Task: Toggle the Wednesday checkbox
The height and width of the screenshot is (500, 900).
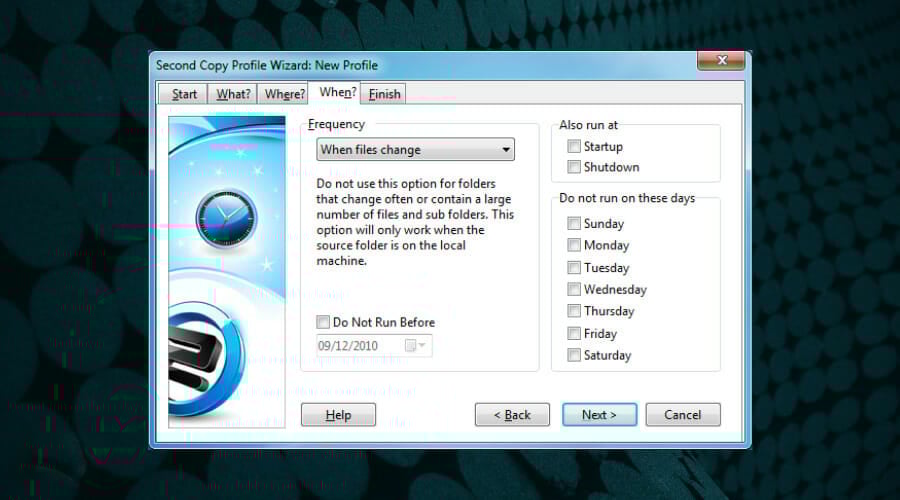Action: [x=574, y=290]
